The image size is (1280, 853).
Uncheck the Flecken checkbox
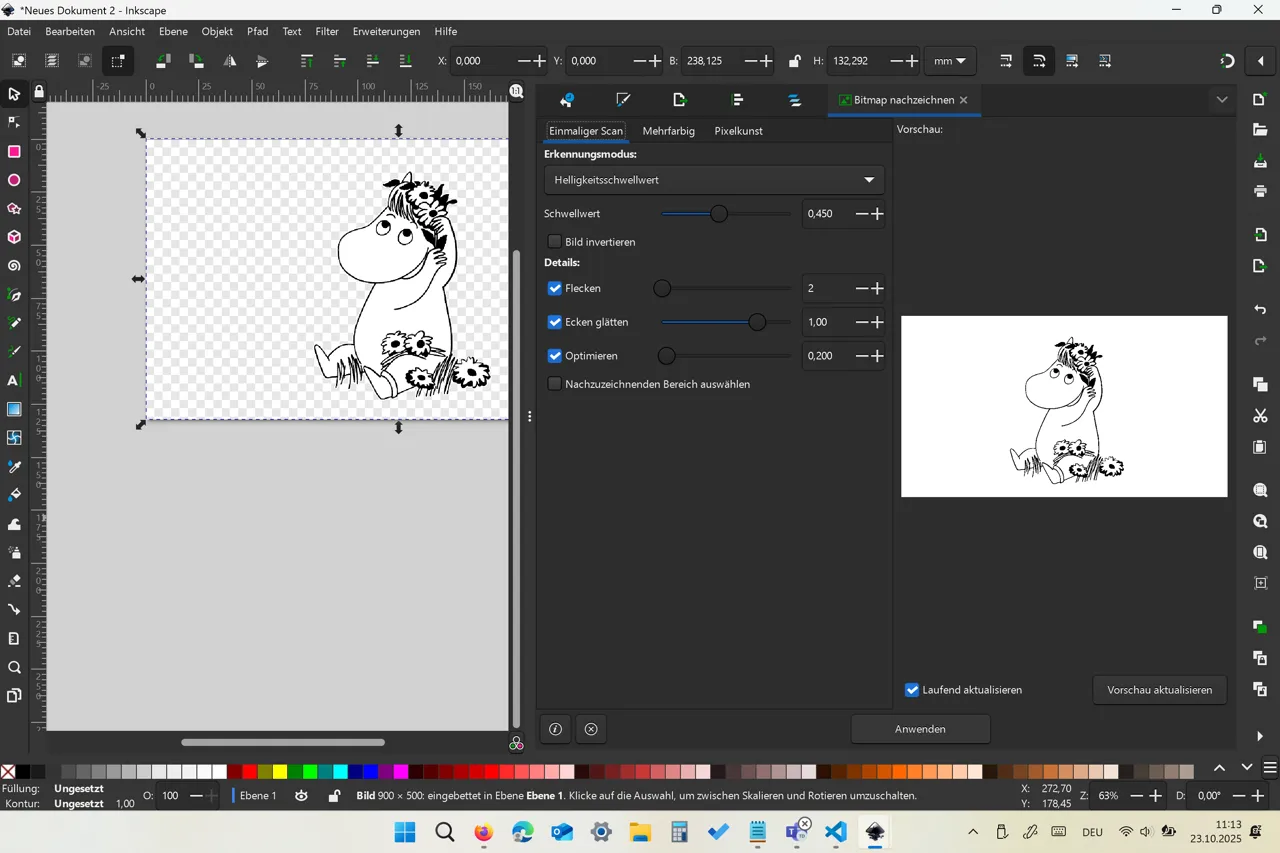555,288
